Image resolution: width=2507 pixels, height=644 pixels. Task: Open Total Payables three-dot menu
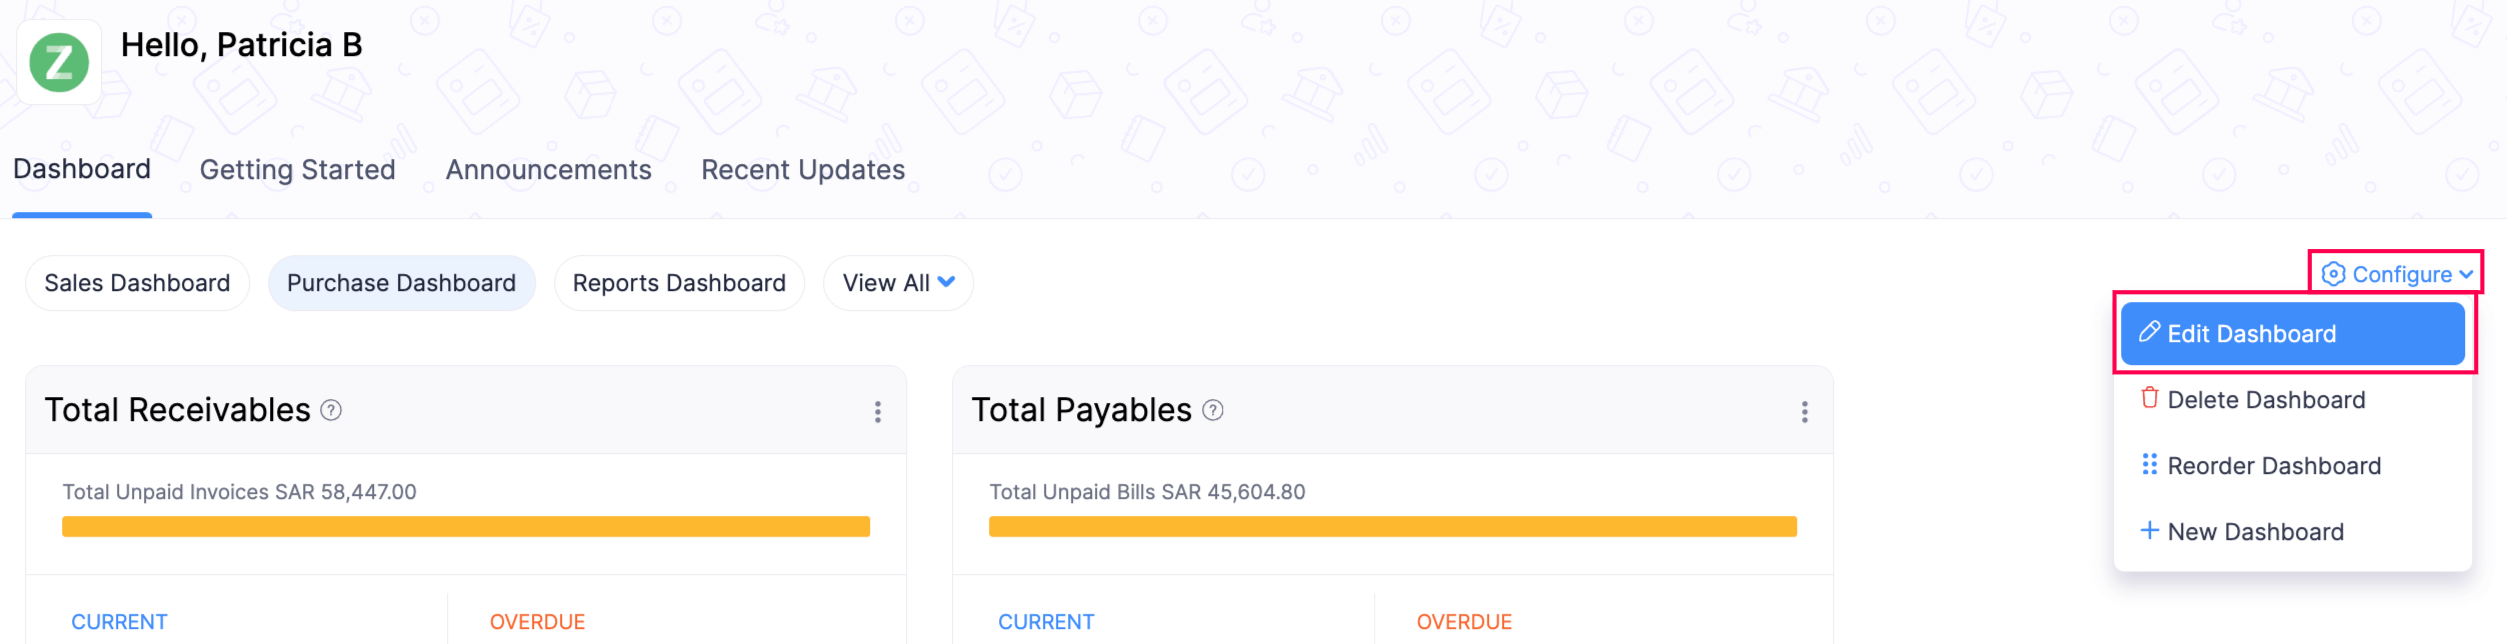(1805, 412)
